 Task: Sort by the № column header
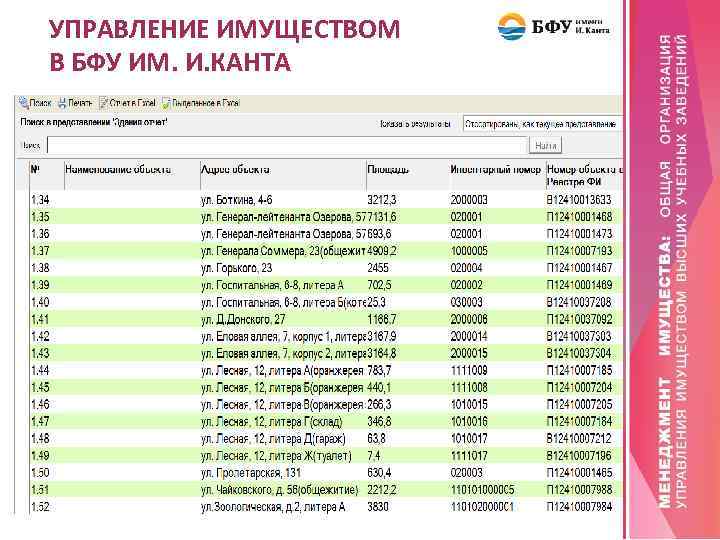pyautogui.click(x=35, y=169)
